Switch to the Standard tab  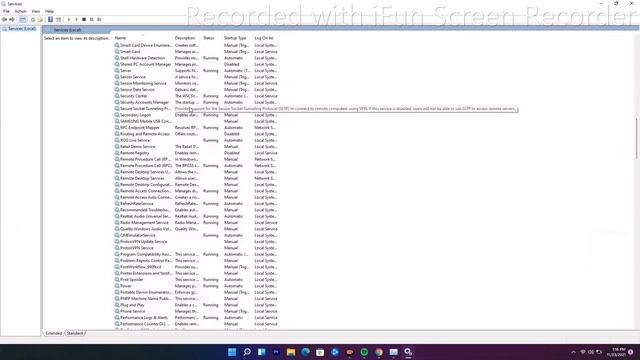[75, 333]
